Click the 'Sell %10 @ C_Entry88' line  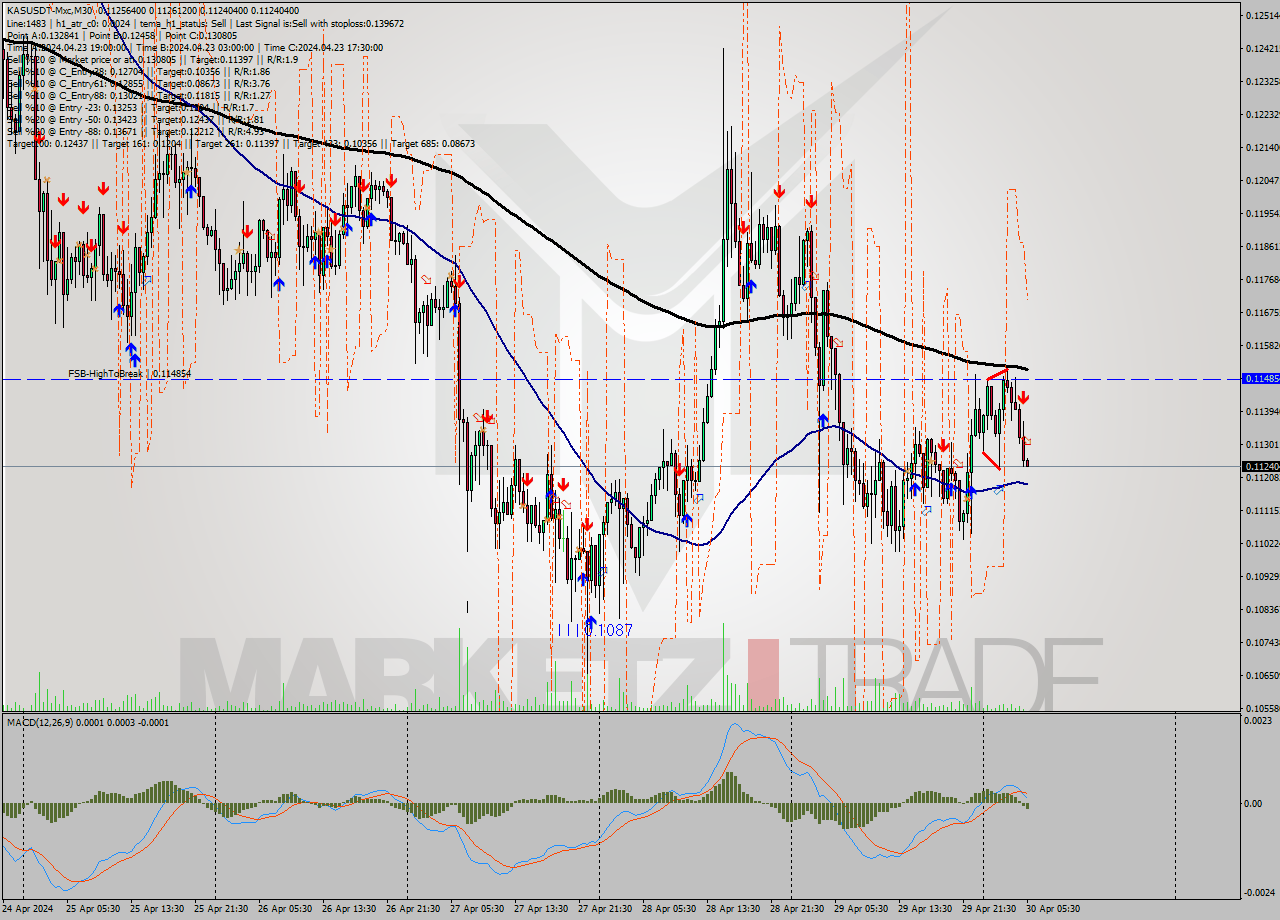(x=138, y=95)
